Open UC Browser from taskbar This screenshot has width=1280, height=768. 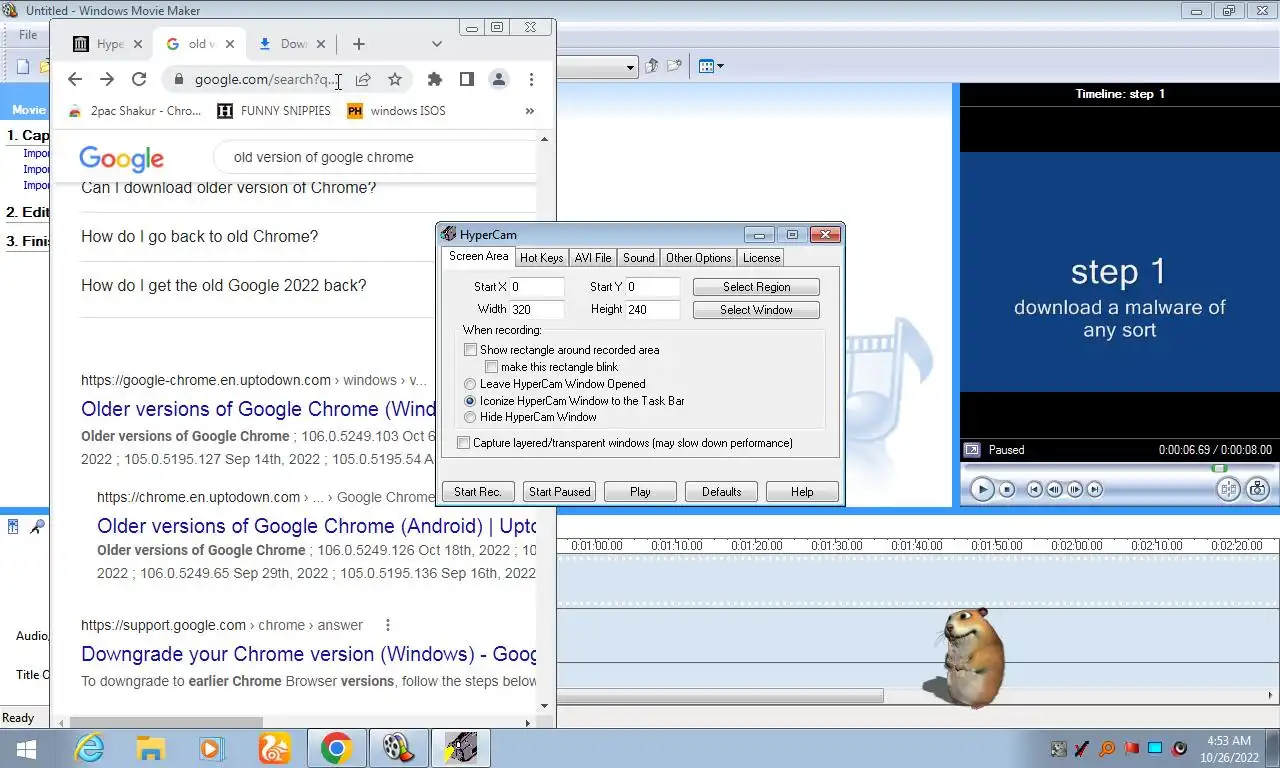click(275, 747)
